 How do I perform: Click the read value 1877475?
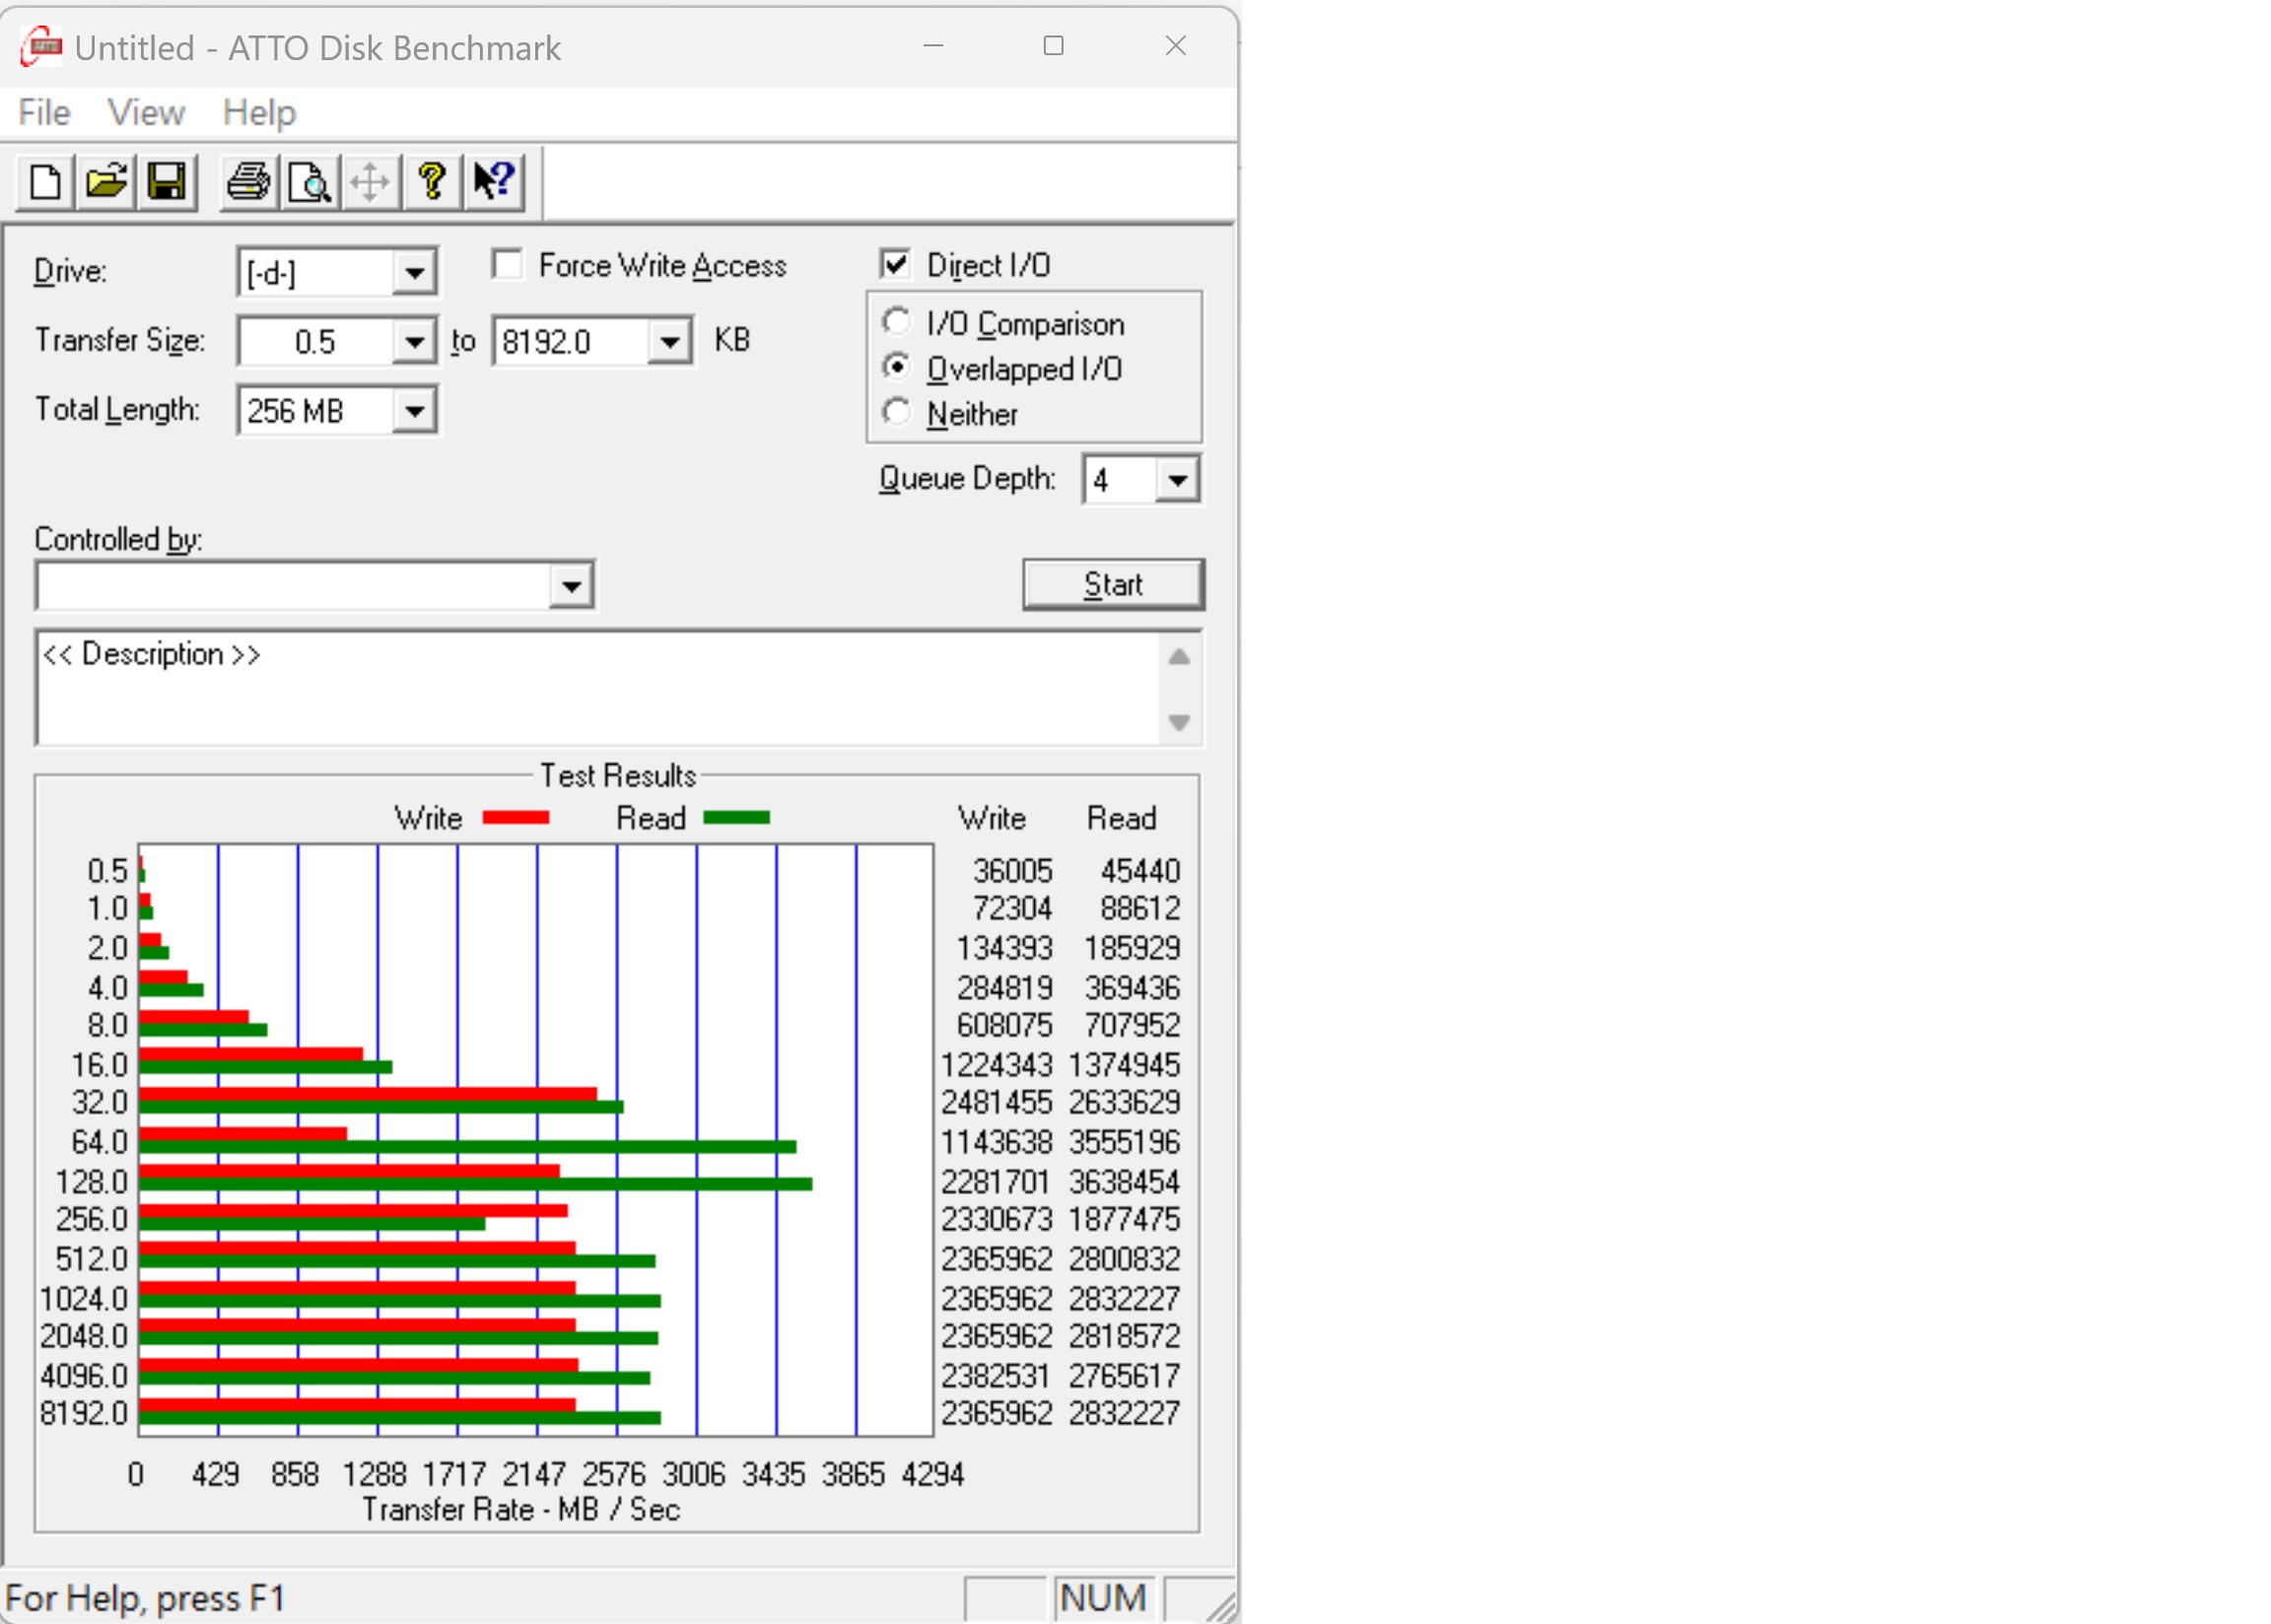[1124, 1219]
